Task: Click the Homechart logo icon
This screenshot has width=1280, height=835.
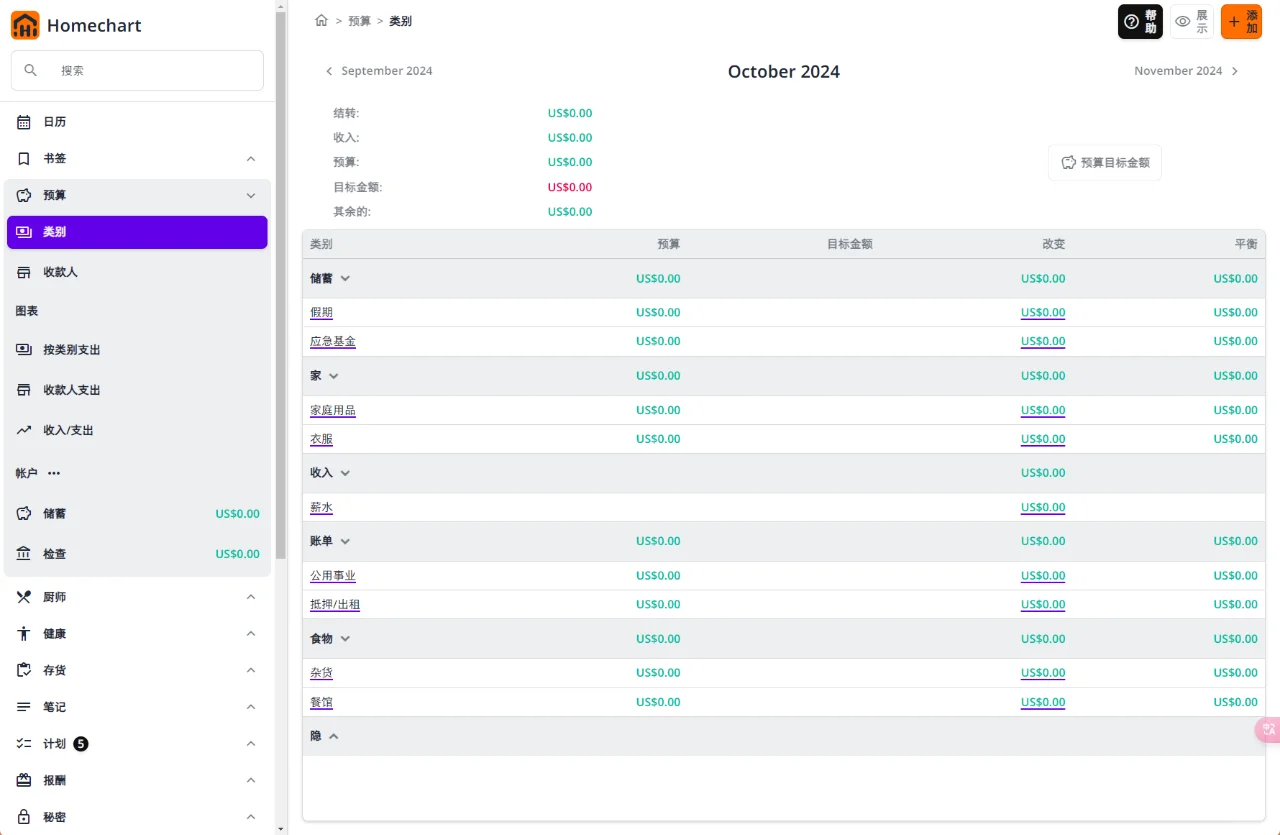Action: click(23, 24)
